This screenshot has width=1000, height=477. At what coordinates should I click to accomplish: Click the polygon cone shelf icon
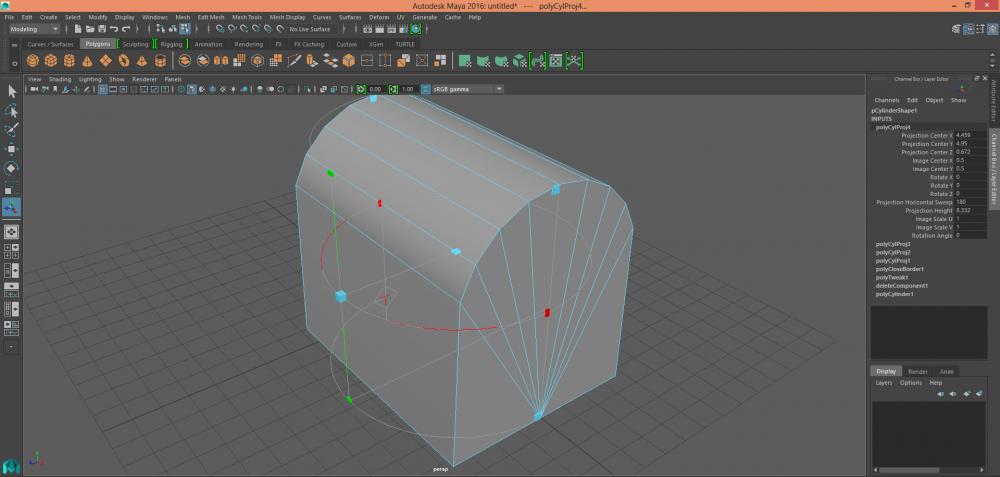pyautogui.click(x=85, y=61)
